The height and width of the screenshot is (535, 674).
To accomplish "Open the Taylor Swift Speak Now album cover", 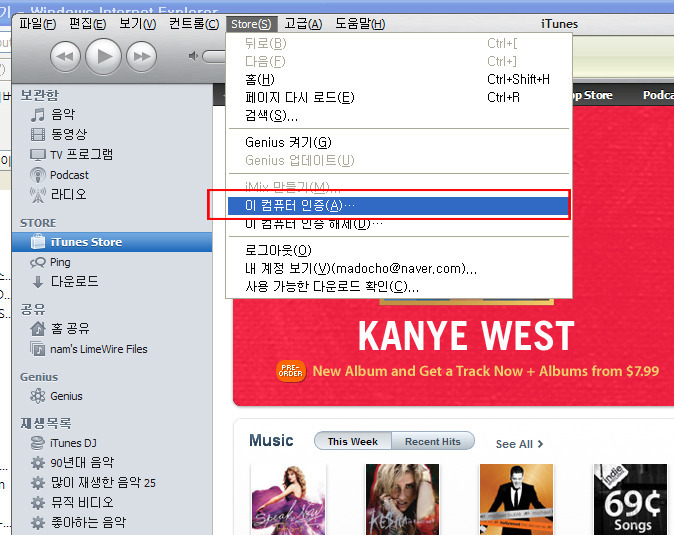I will pos(288,499).
